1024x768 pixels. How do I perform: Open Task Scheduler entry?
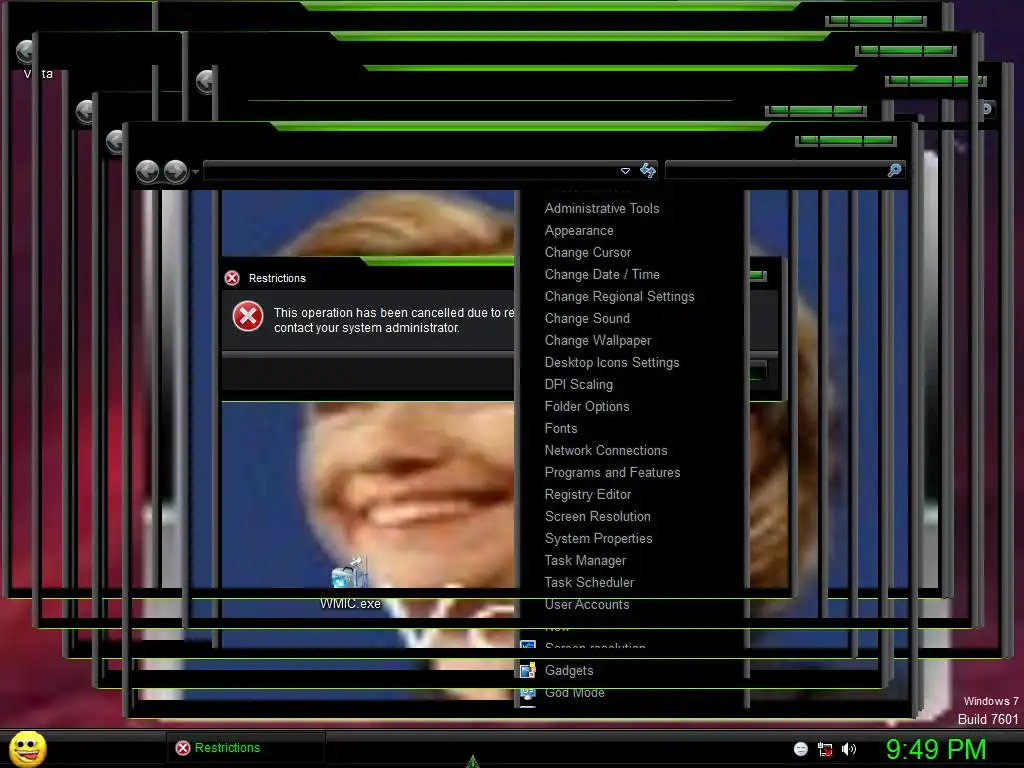[589, 582]
